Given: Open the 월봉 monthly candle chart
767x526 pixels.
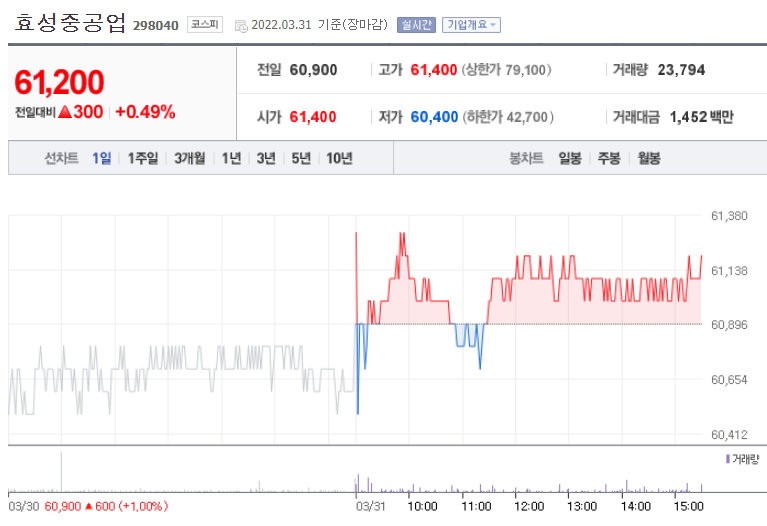Looking at the screenshot, I should 649,158.
